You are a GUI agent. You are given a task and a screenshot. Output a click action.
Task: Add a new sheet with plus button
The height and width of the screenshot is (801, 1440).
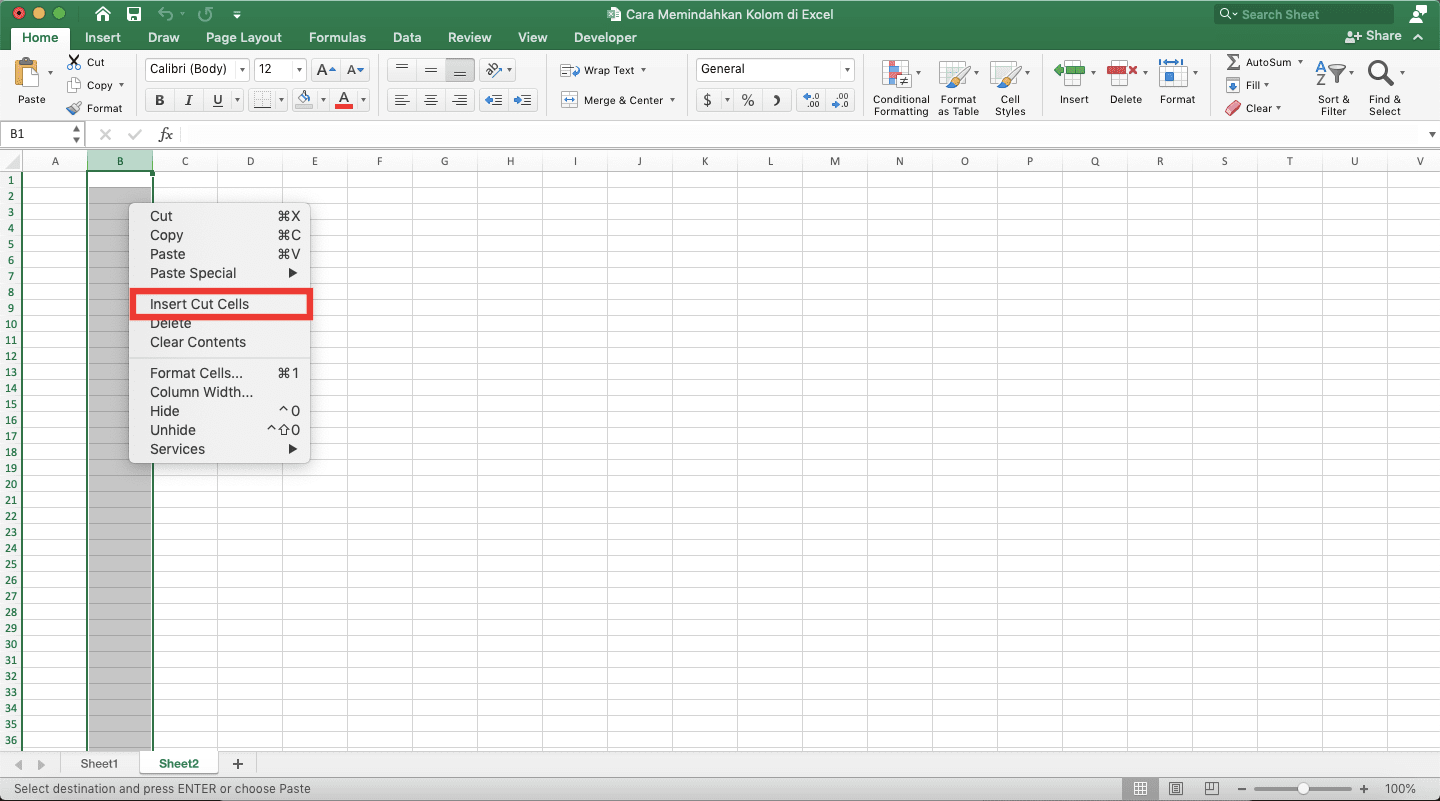237,764
